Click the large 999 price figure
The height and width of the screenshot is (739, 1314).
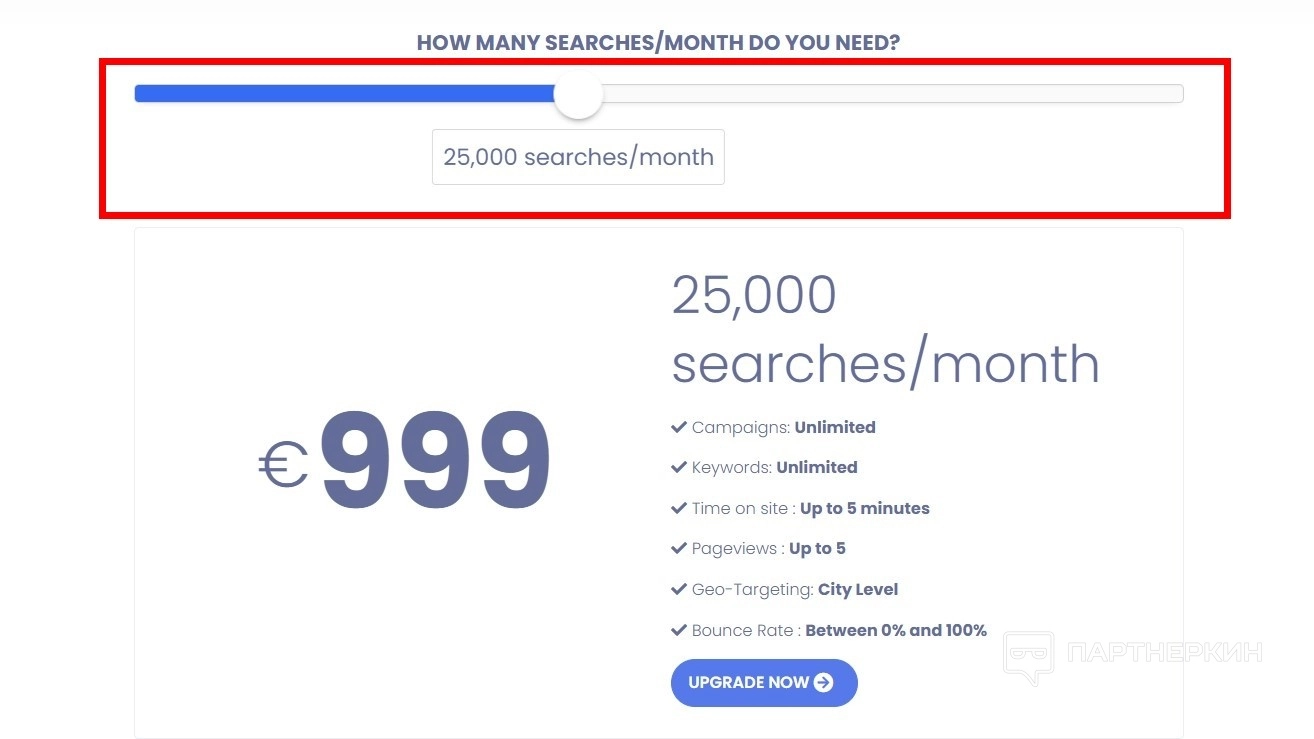pos(436,461)
